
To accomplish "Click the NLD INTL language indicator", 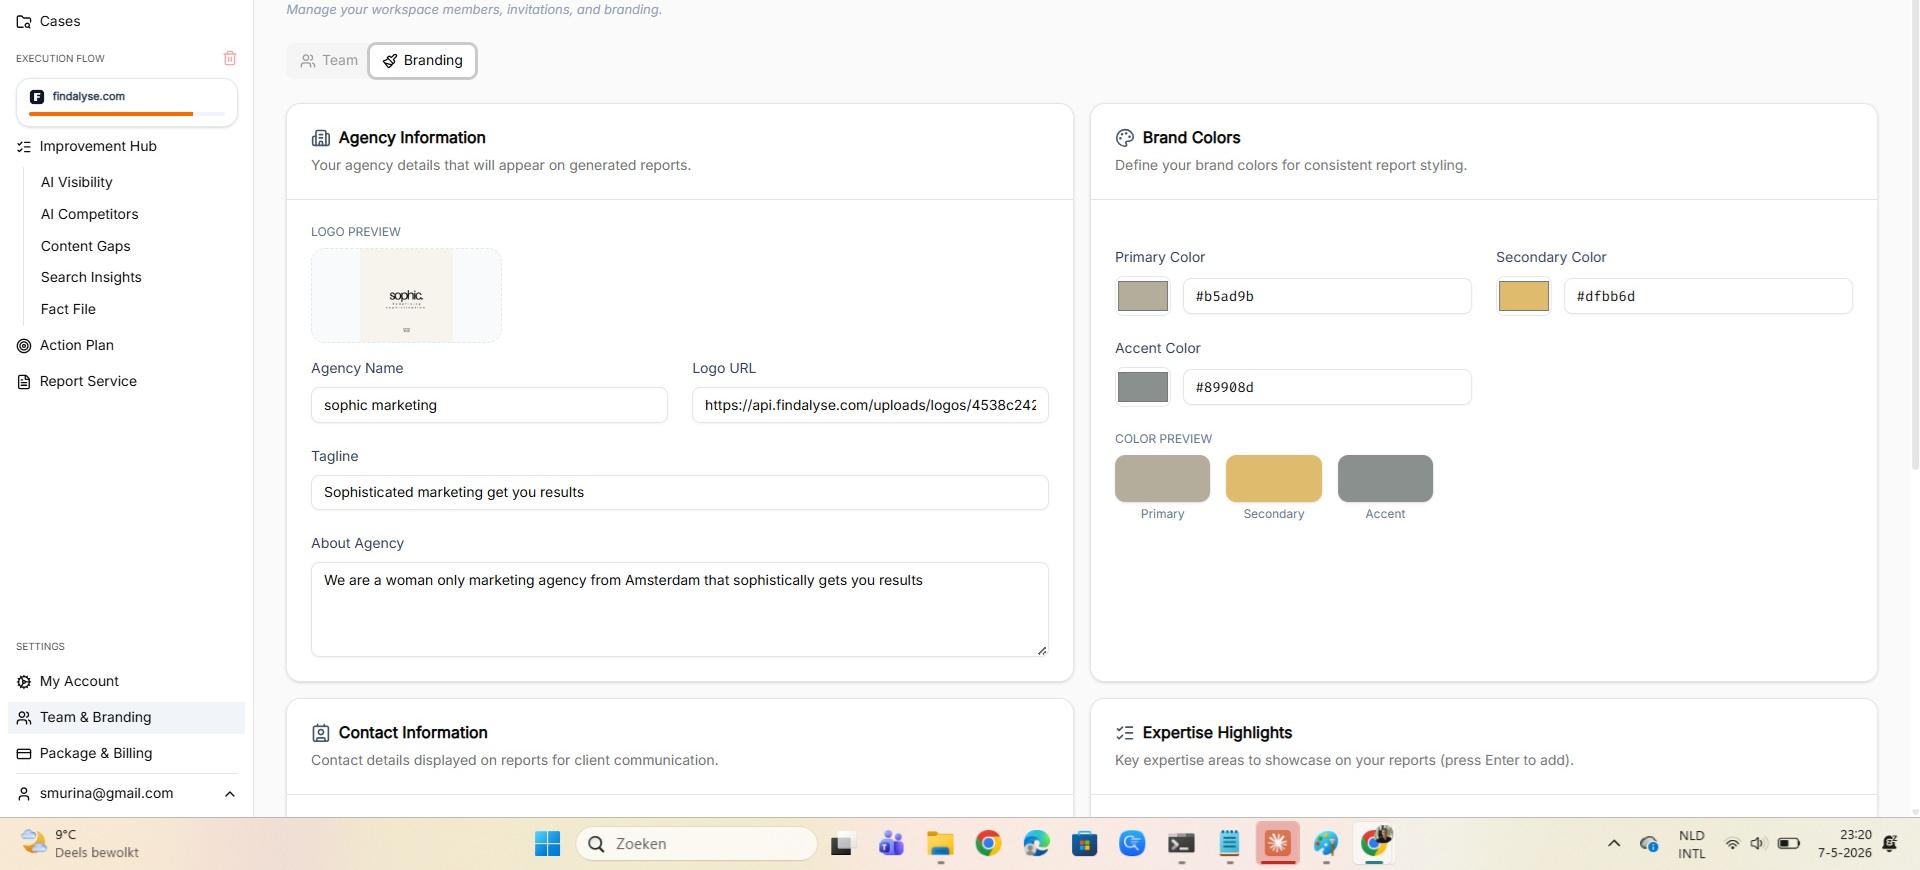I will 1691,844.
